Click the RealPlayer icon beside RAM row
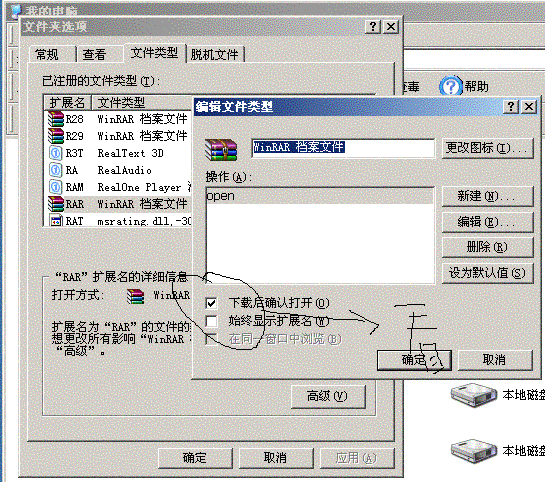The width and height of the screenshot is (545, 482). [x=56, y=187]
